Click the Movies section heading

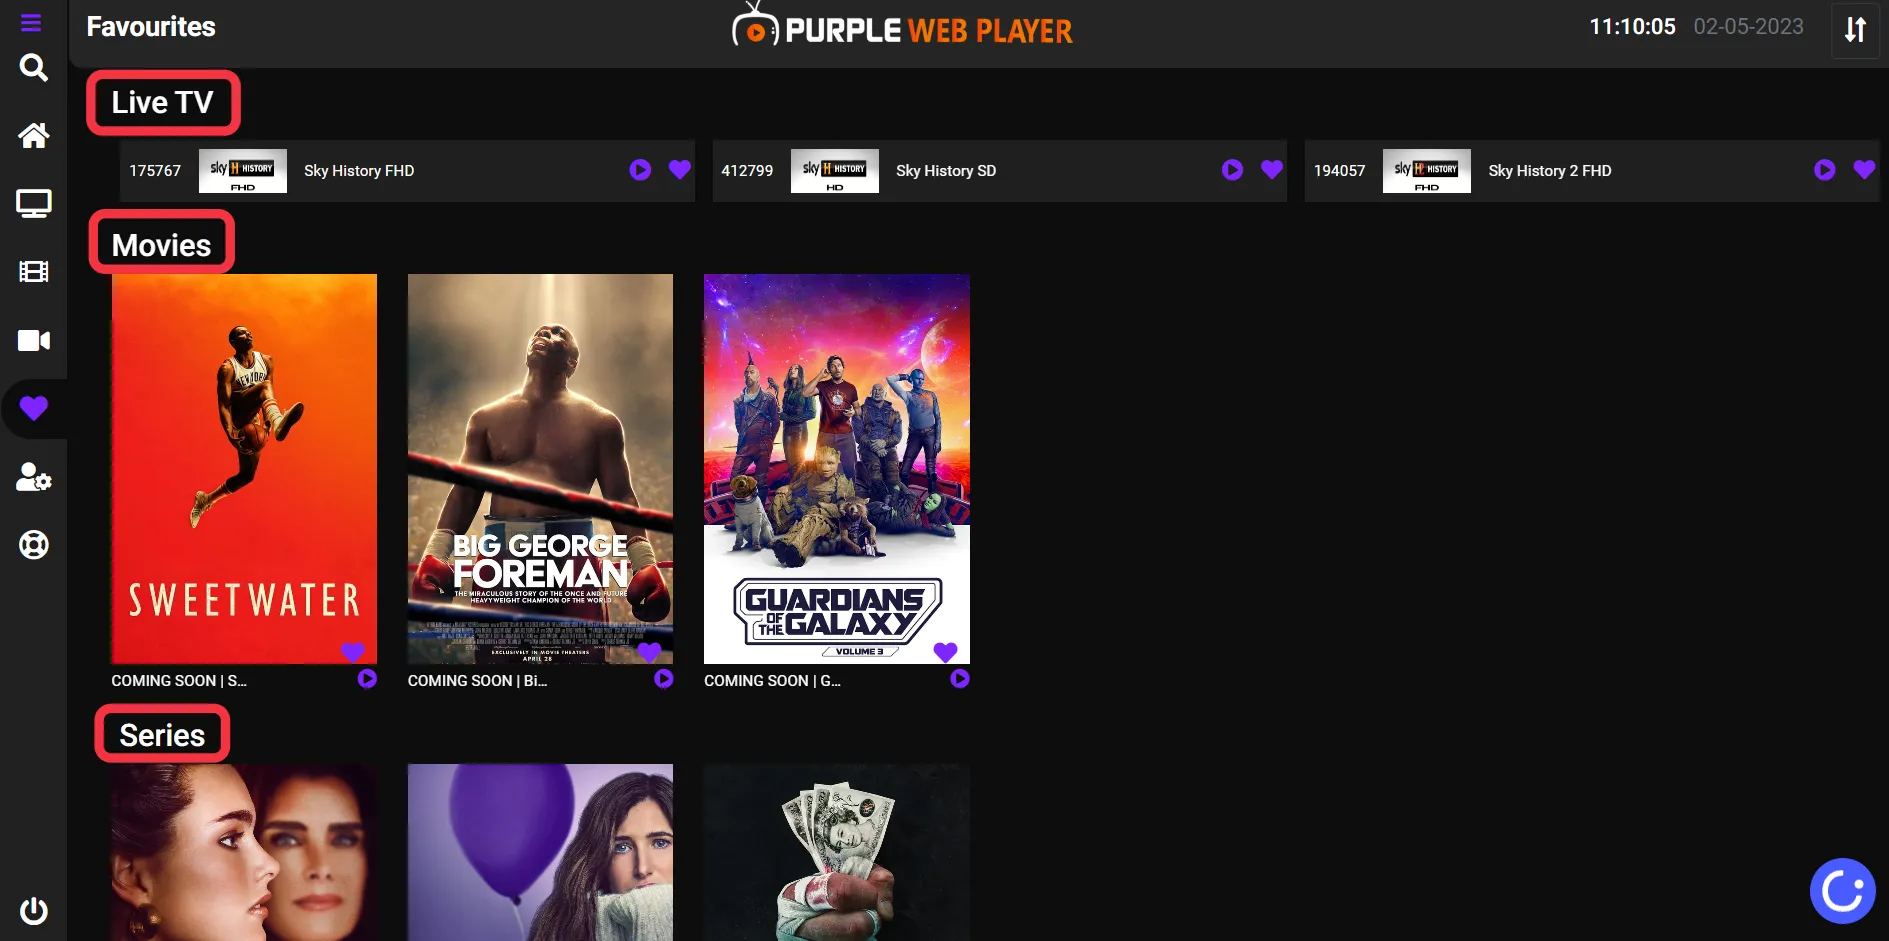[162, 245]
